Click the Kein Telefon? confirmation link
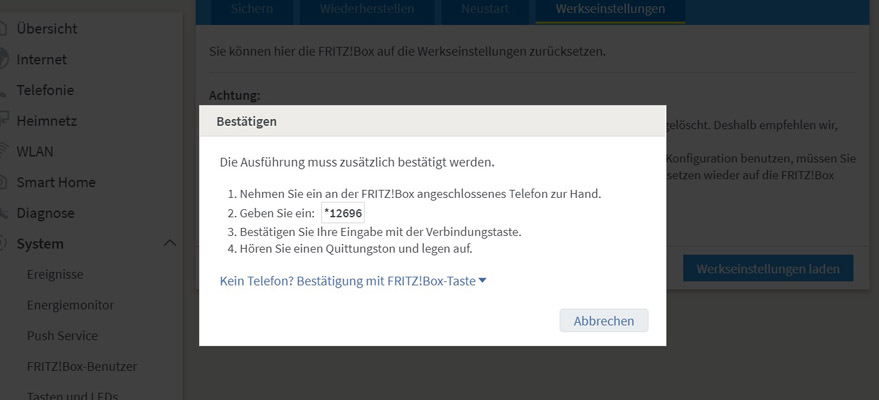Image resolution: width=879 pixels, height=400 pixels. tap(347, 281)
